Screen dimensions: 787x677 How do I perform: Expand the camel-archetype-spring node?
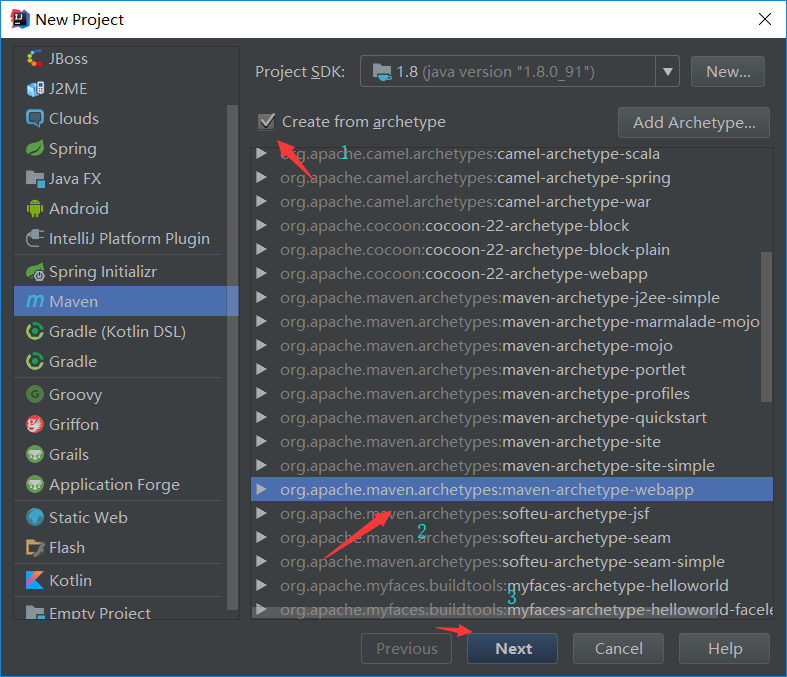point(261,178)
